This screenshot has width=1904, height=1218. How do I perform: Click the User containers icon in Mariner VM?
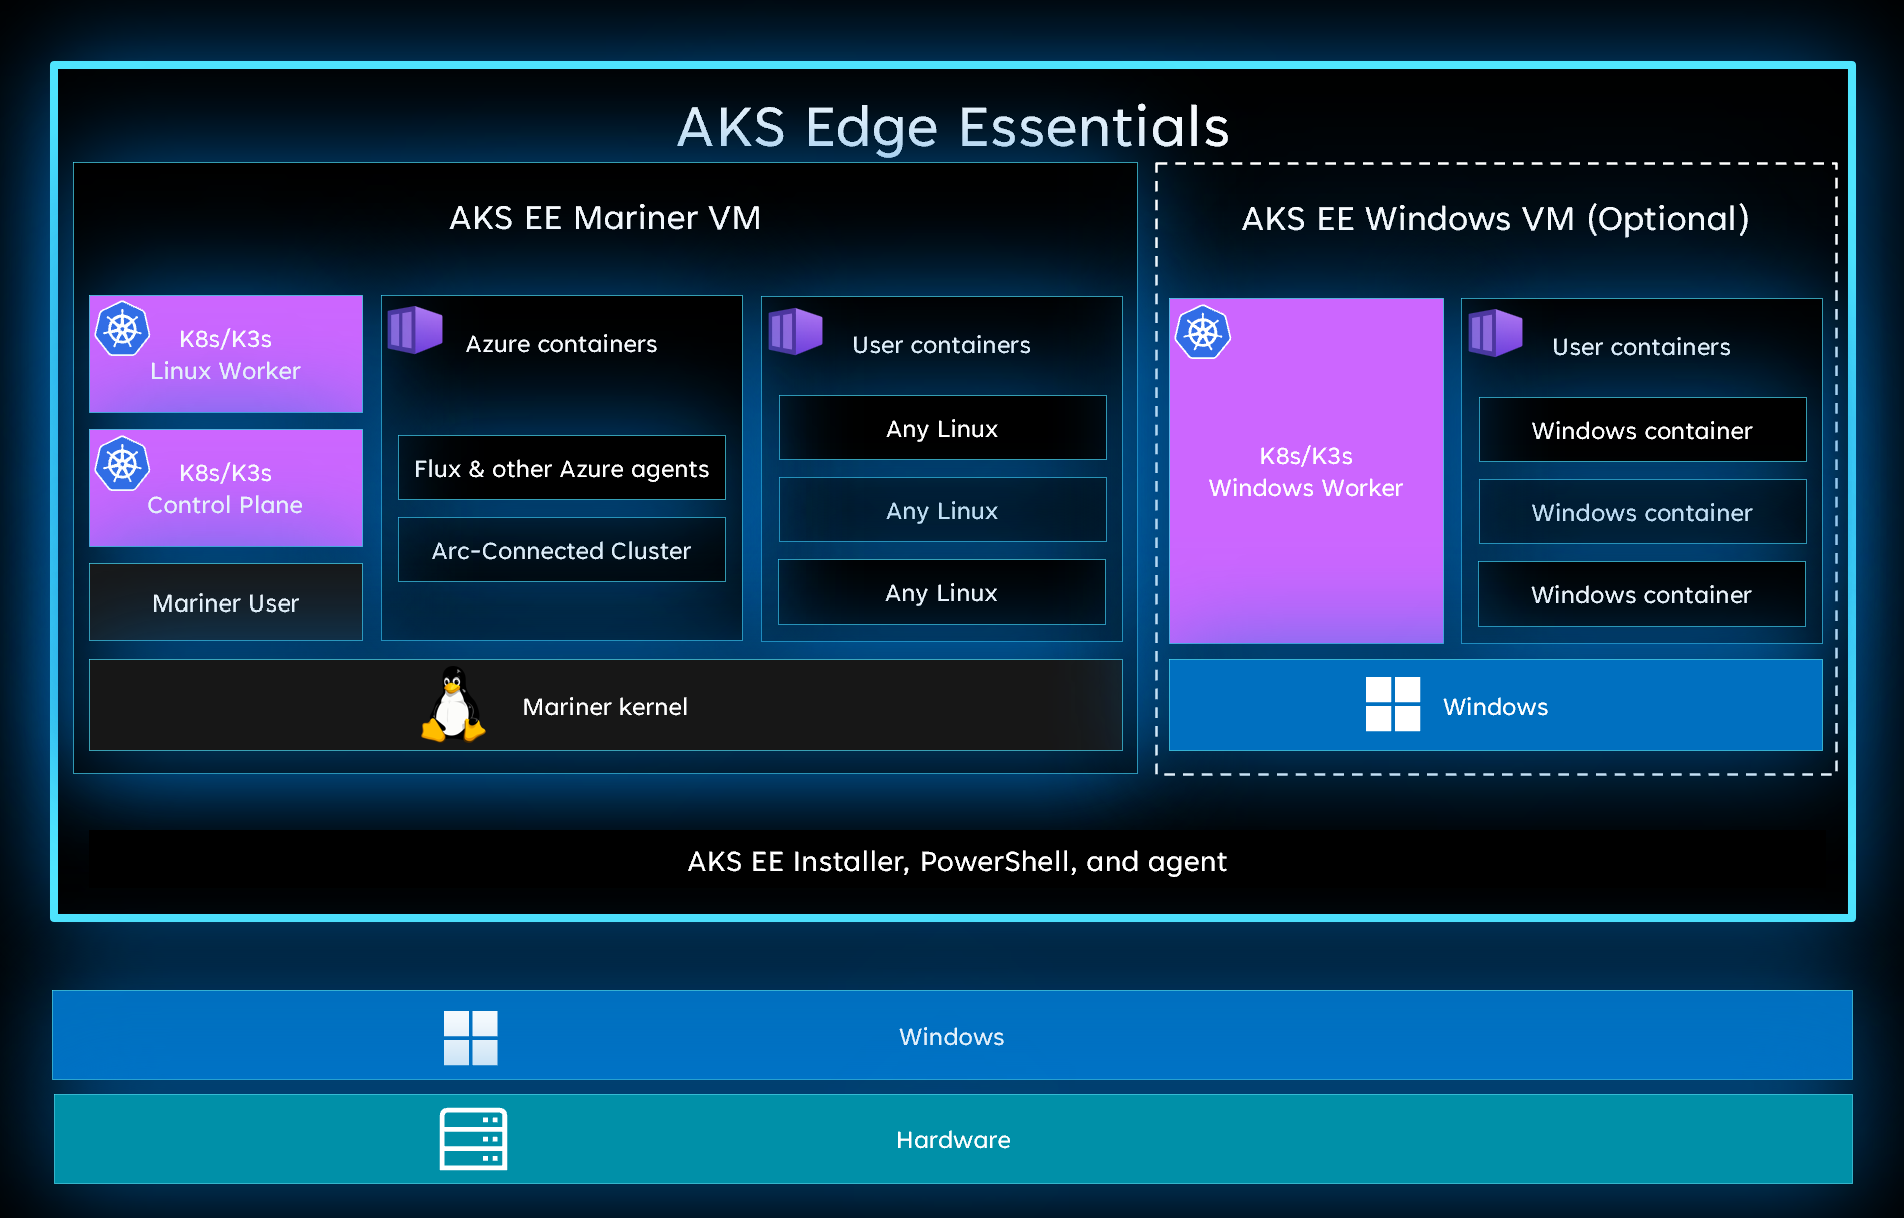[x=795, y=331]
